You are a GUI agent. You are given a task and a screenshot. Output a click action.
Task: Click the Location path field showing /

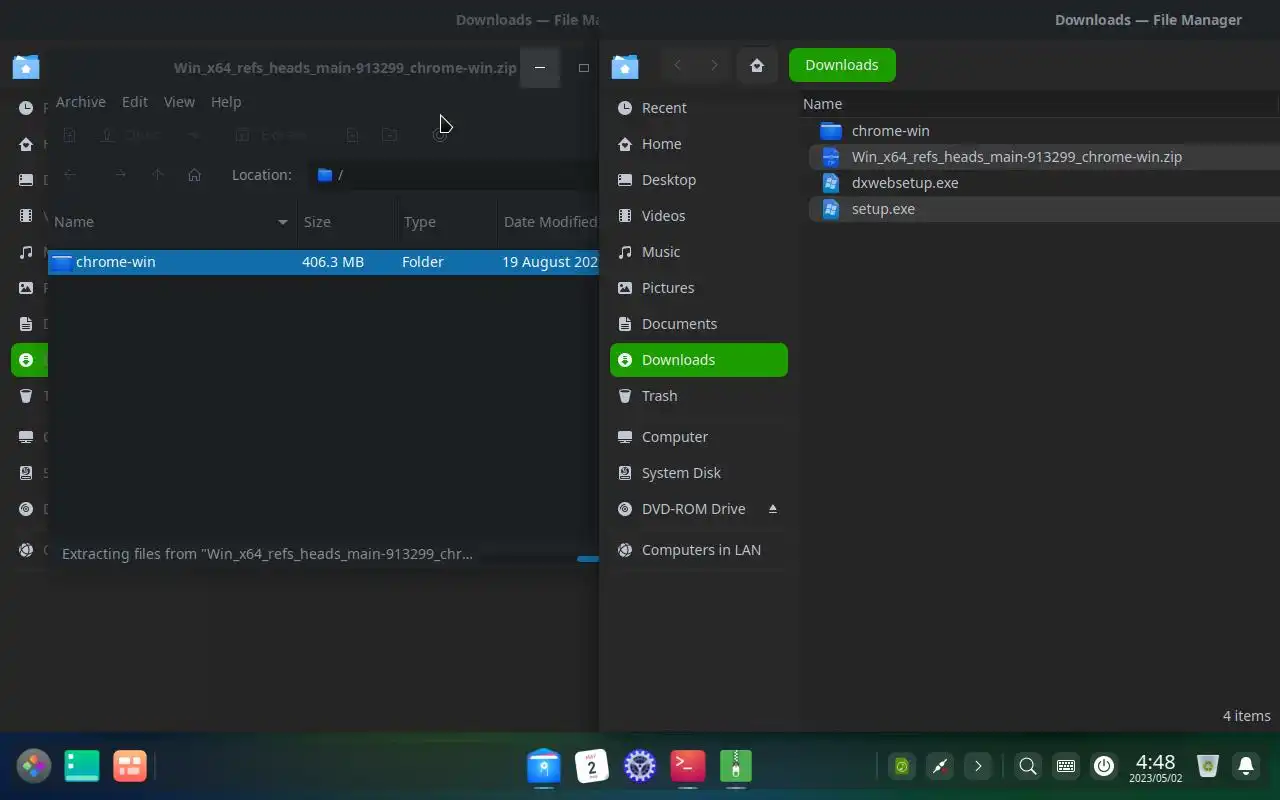pos(455,175)
